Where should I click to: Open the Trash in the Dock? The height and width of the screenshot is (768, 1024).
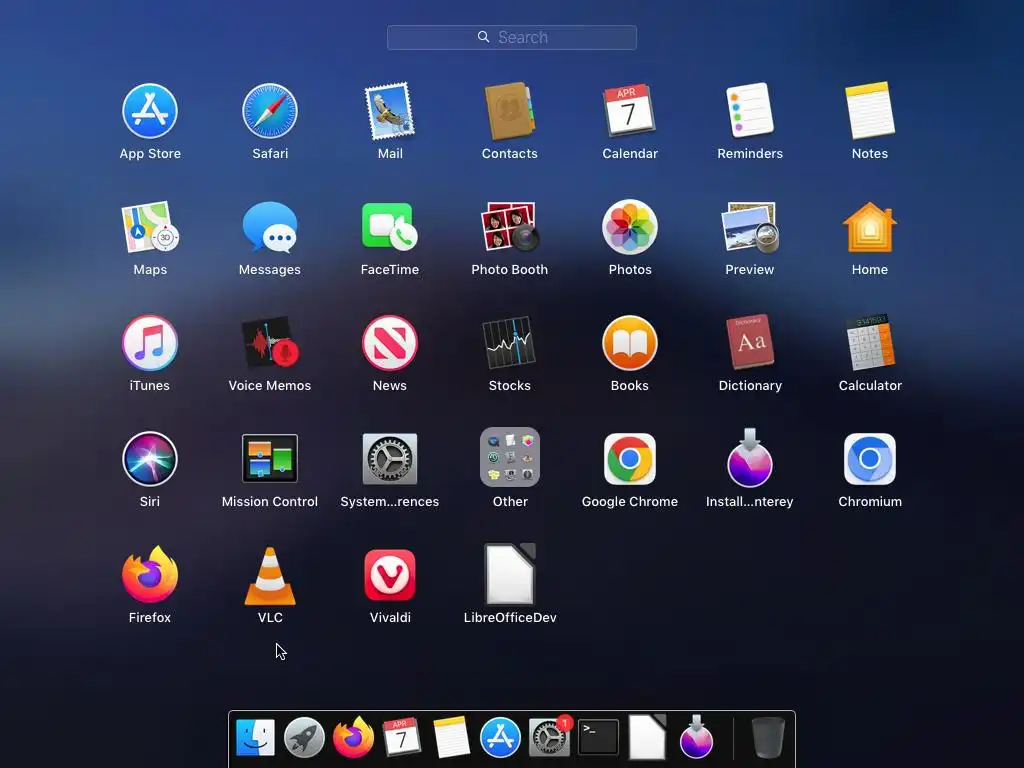pyautogui.click(x=768, y=737)
